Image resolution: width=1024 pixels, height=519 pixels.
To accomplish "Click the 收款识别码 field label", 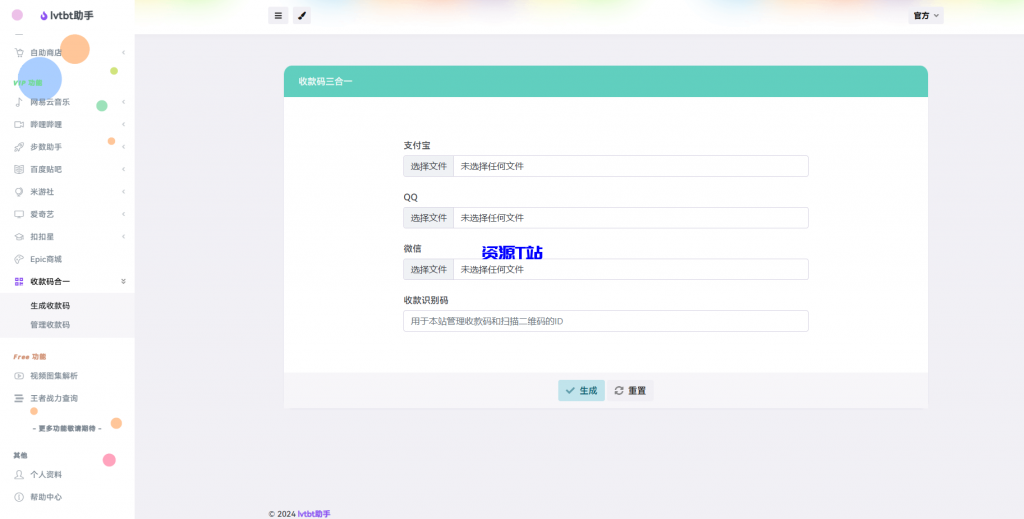I will click(426, 300).
